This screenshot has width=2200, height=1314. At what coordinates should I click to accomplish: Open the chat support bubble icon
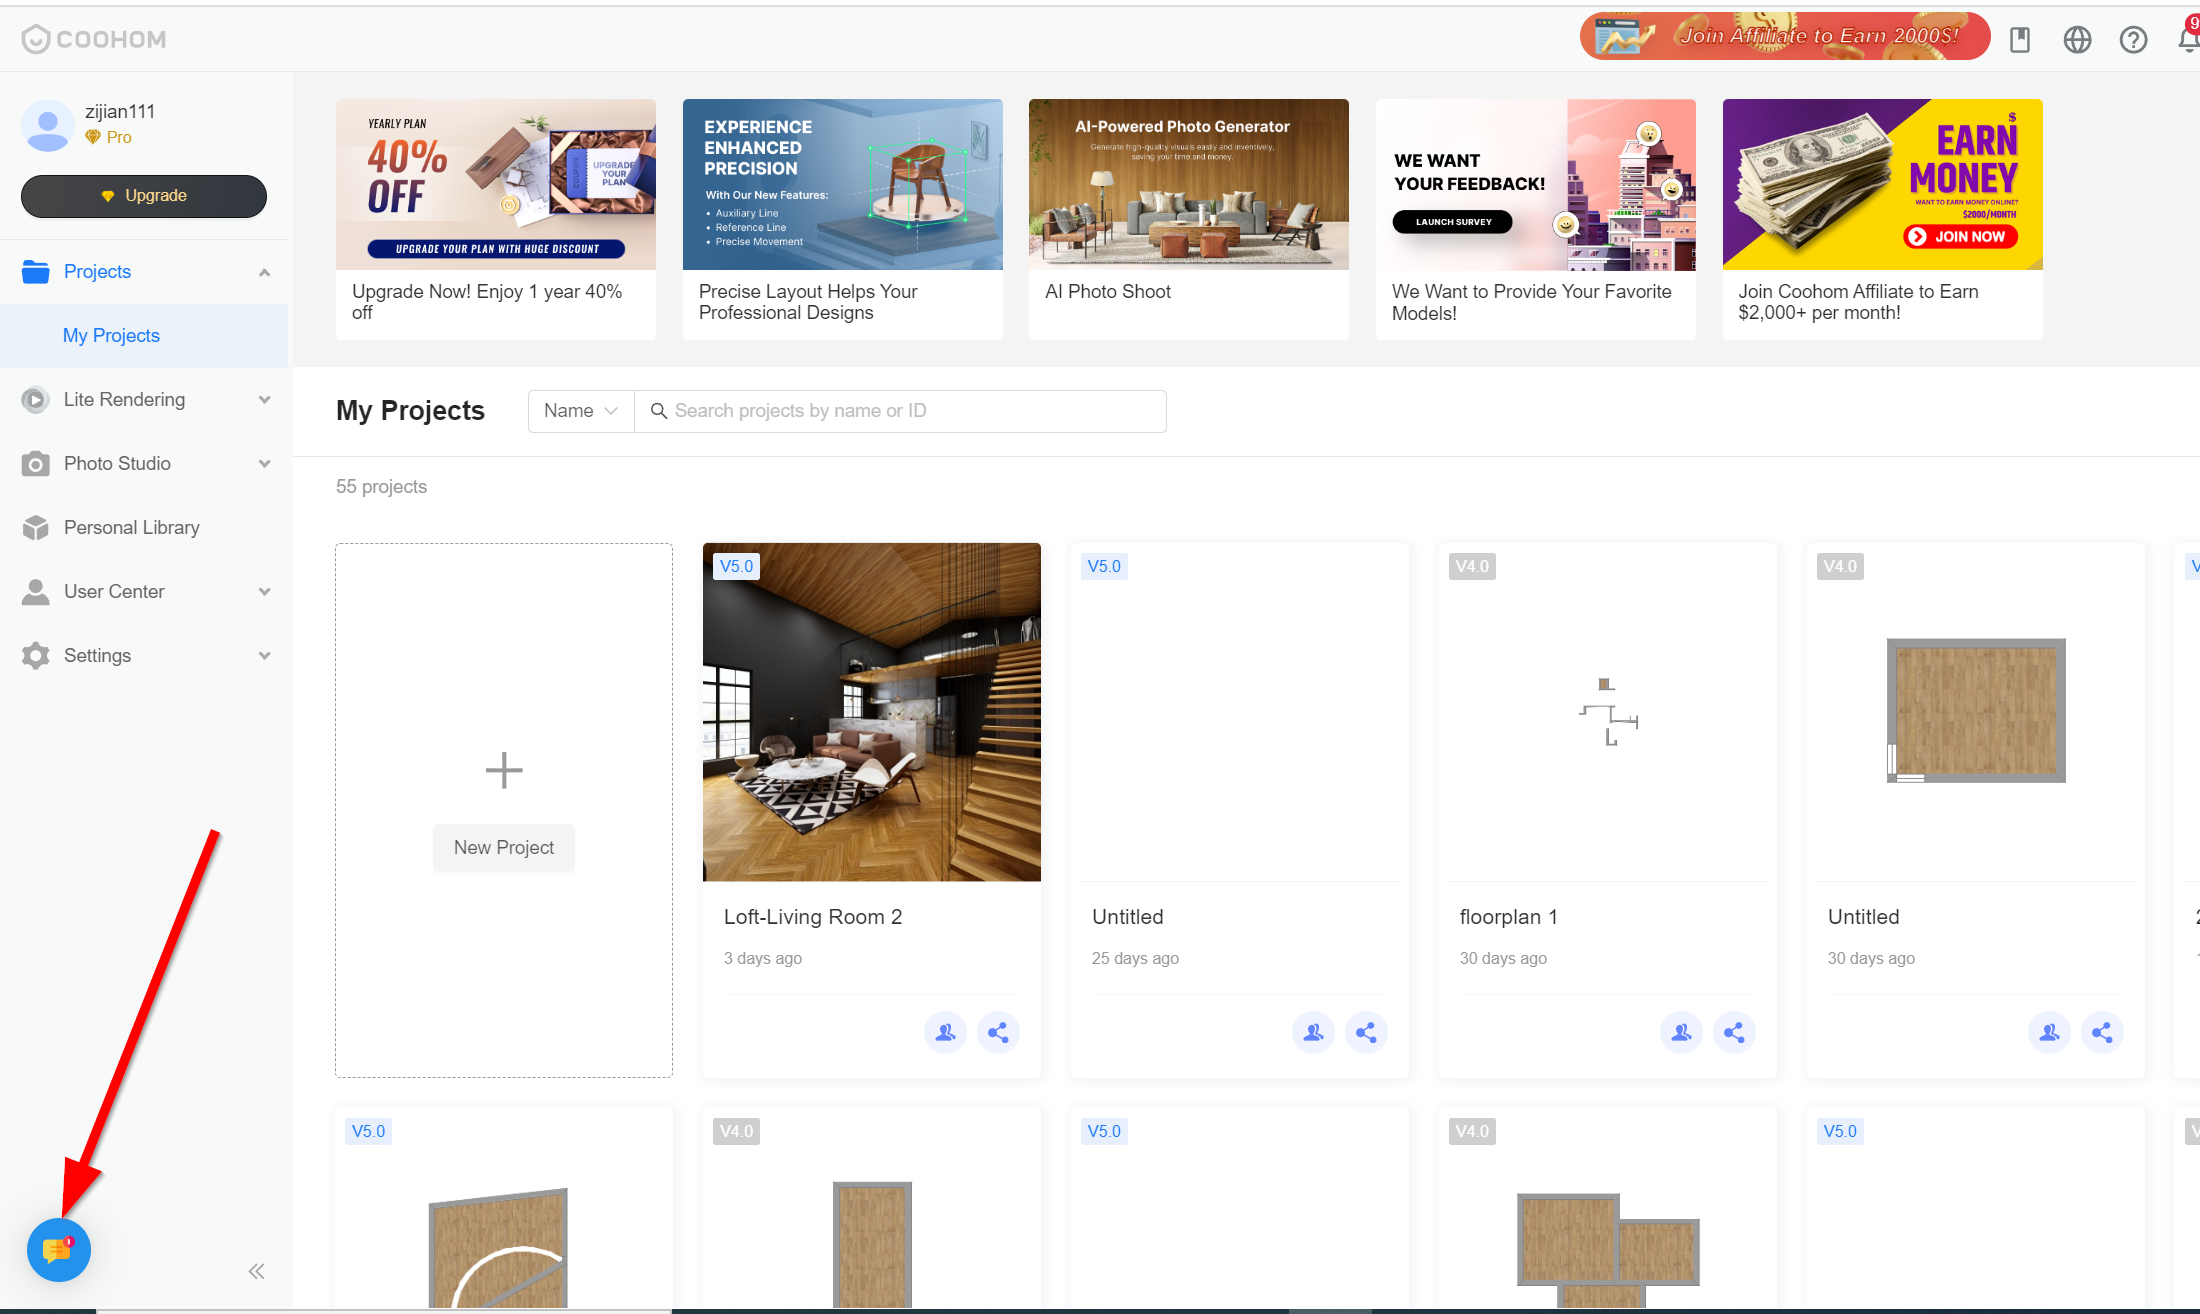click(58, 1250)
